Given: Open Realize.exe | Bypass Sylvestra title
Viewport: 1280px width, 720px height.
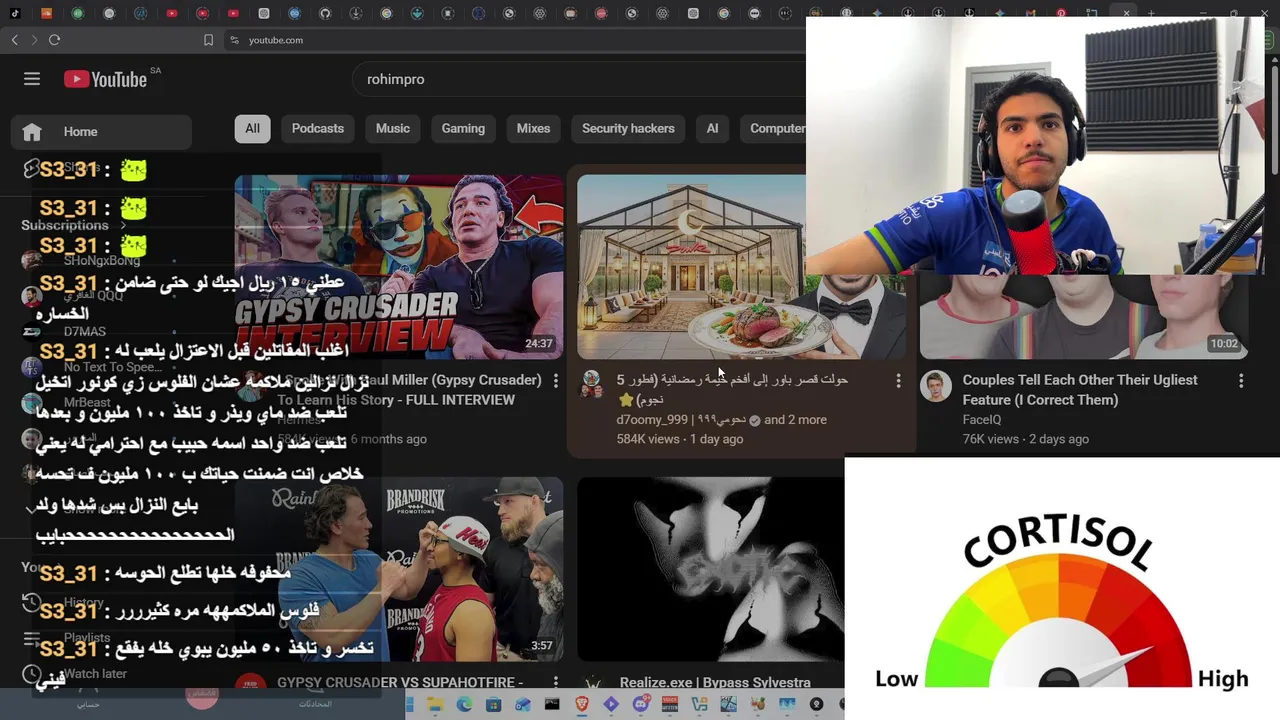Looking at the screenshot, I should (715, 682).
